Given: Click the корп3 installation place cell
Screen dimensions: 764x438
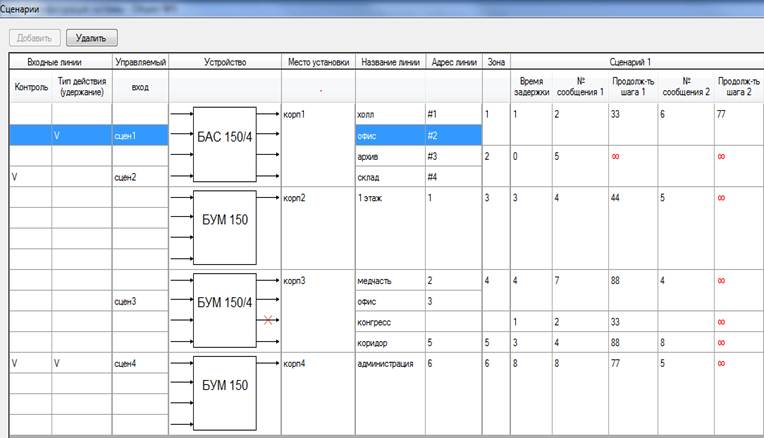Looking at the screenshot, I should coord(318,281).
